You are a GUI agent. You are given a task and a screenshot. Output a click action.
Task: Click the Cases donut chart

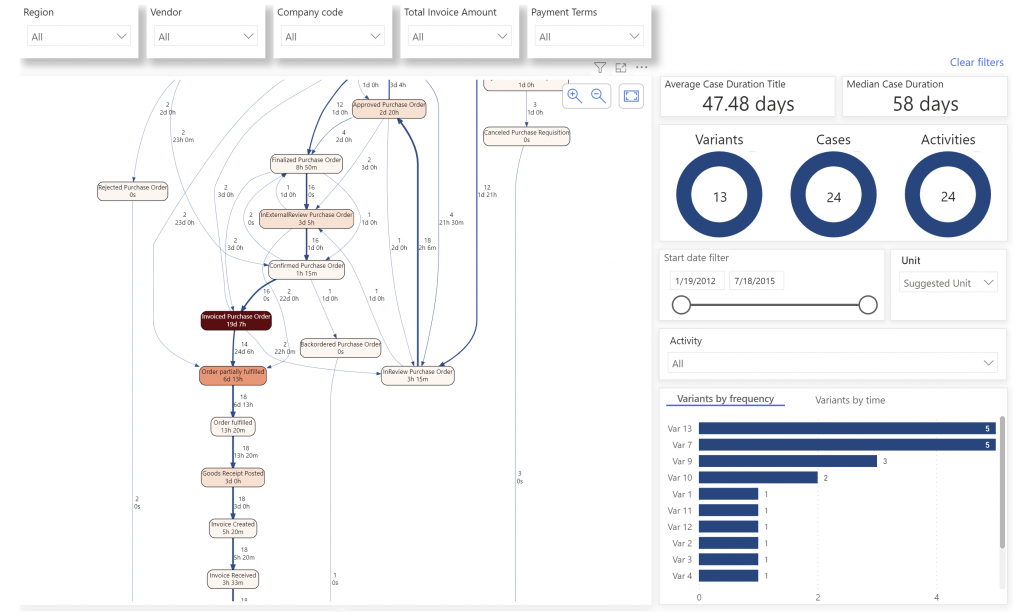click(833, 195)
